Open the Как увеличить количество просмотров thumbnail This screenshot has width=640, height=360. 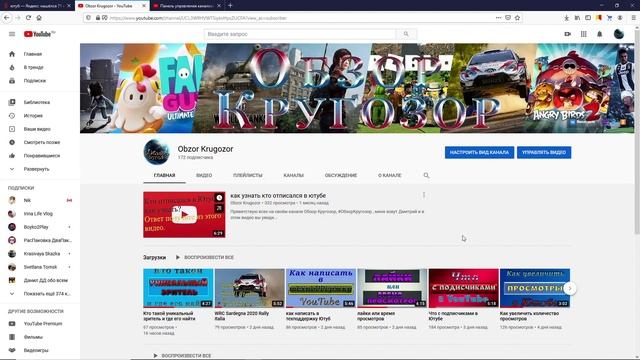click(535, 288)
